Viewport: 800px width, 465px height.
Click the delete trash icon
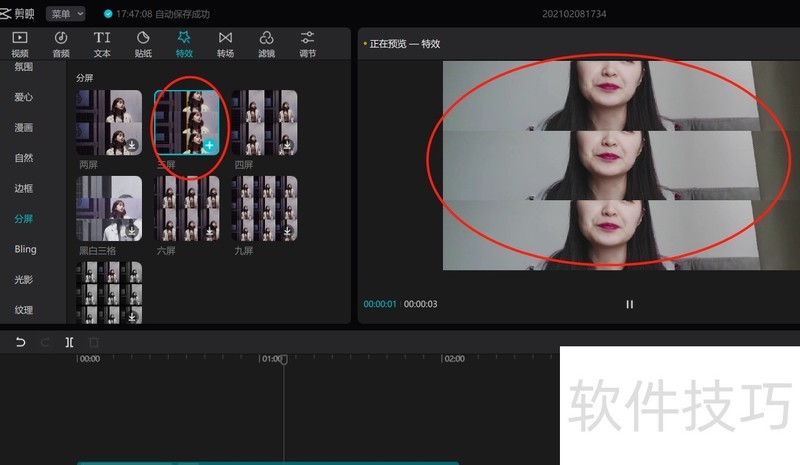(x=93, y=342)
